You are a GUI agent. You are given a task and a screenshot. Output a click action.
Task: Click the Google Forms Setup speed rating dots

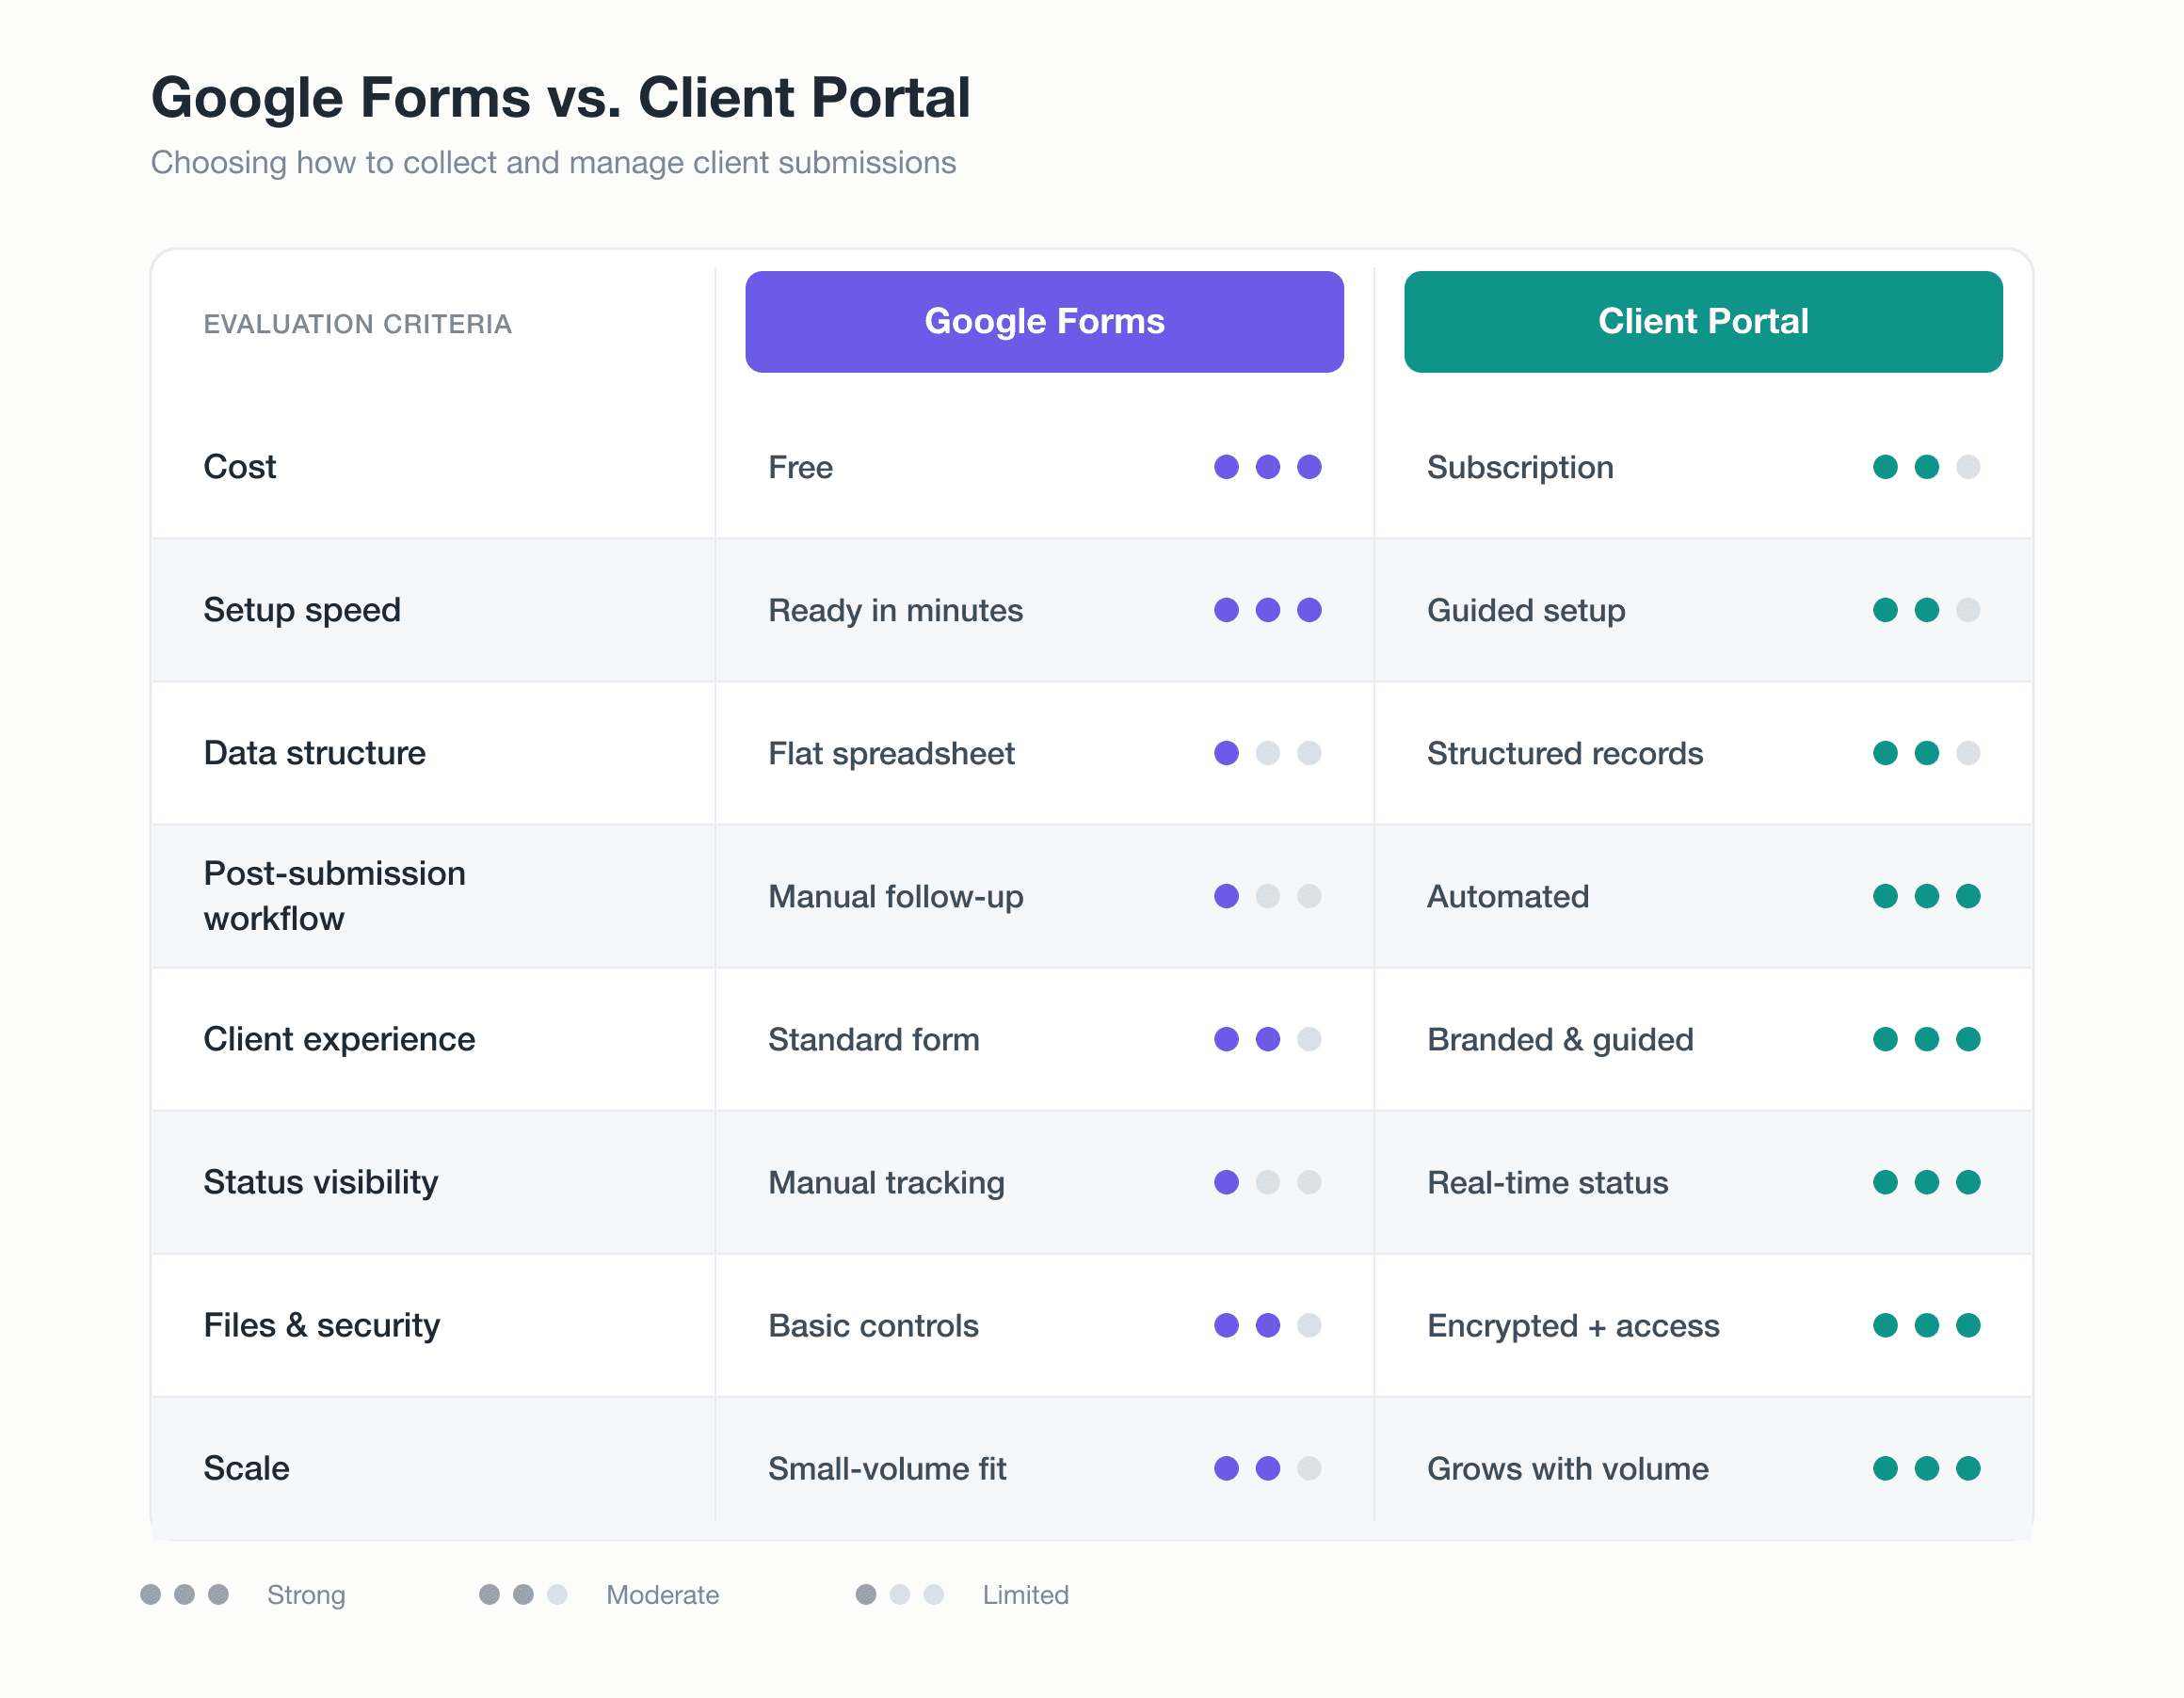tap(1267, 610)
